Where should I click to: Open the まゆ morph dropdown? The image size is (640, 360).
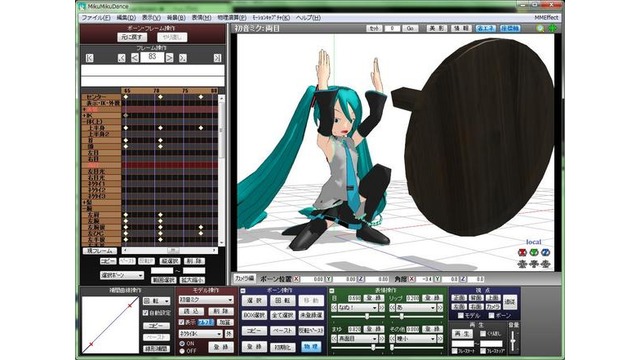(x=357, y=338)
